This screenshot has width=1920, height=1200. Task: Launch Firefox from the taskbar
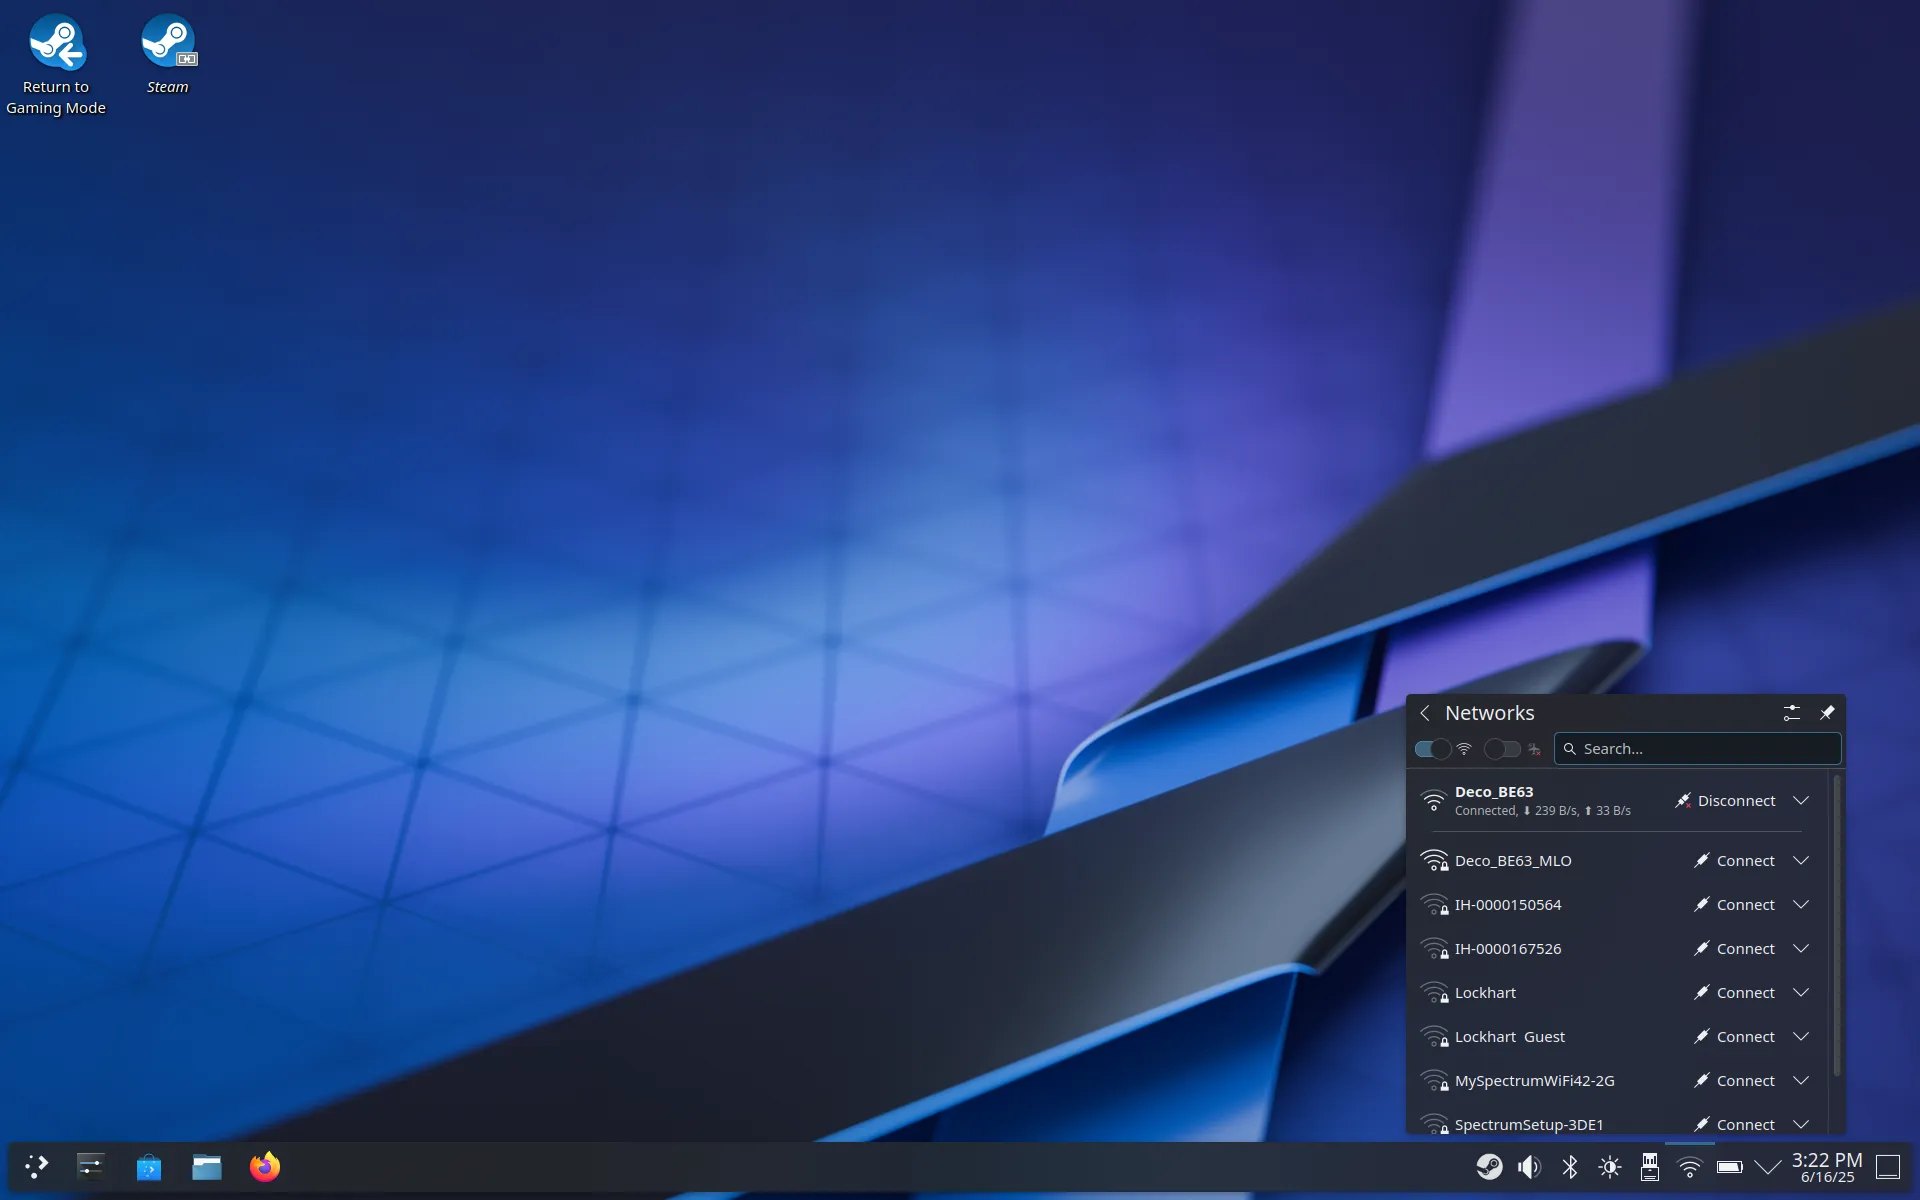pyautogui.click(x=265, y=1166)
